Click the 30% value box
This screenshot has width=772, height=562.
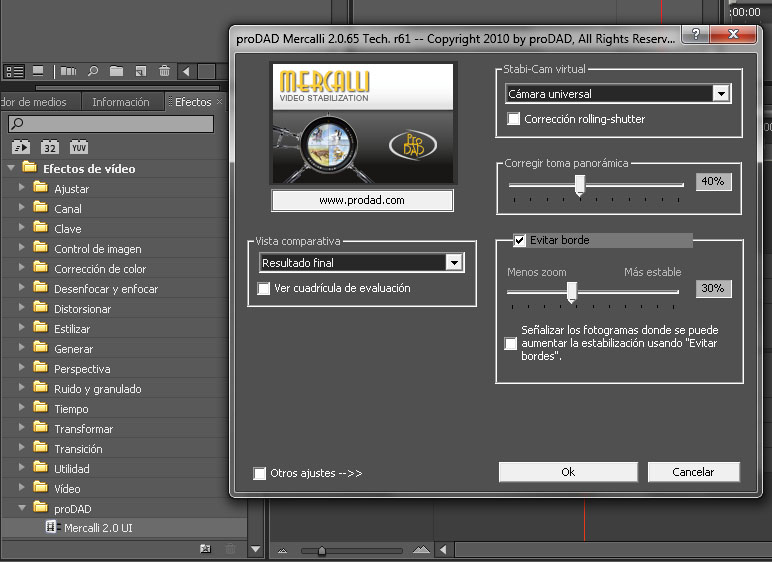click(713, 289)
